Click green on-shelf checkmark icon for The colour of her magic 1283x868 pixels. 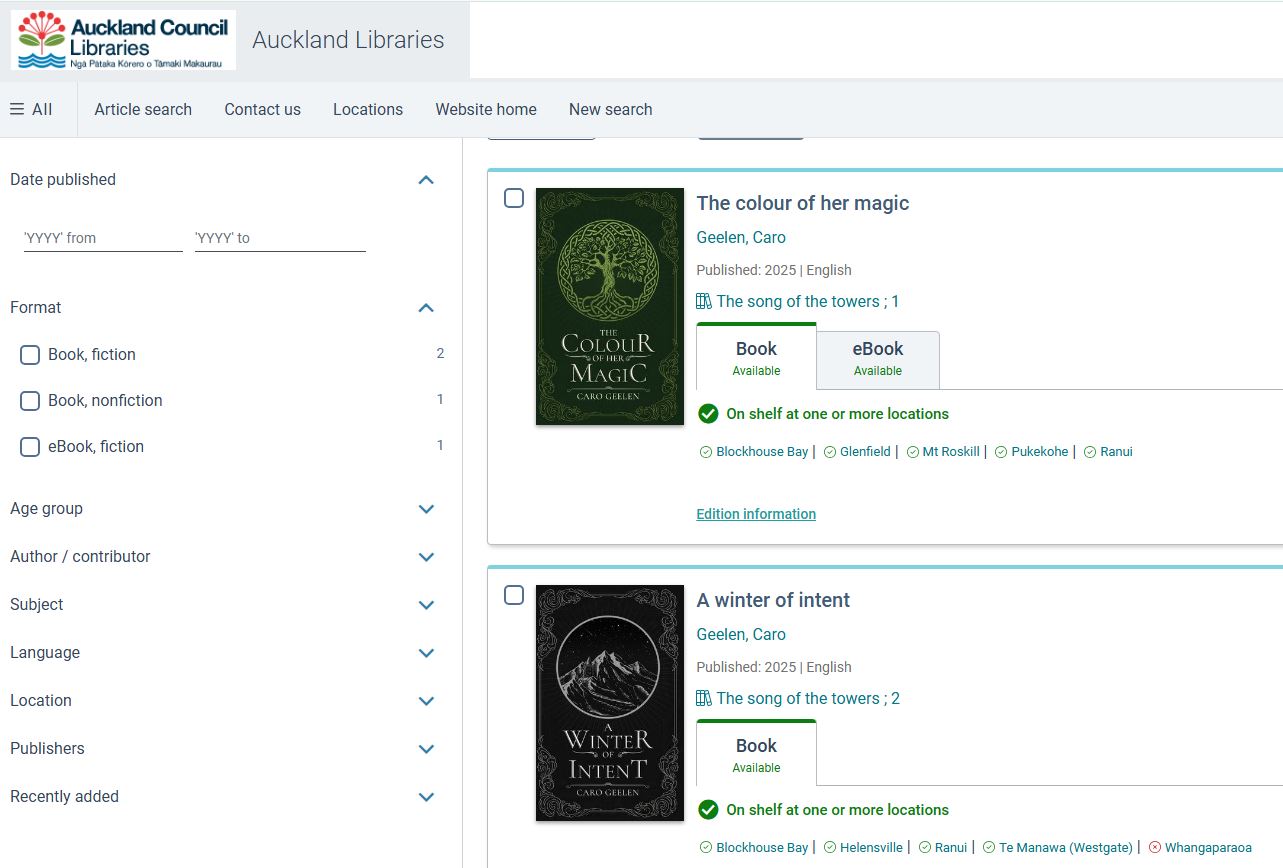click(x=708, y=414)
